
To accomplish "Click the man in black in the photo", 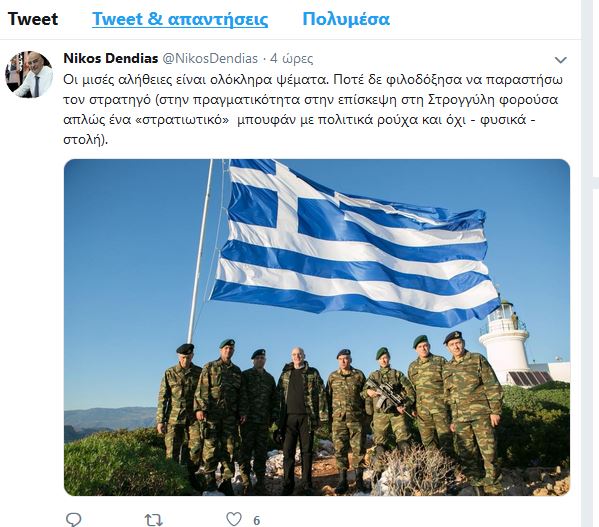I will coord(298,416).
